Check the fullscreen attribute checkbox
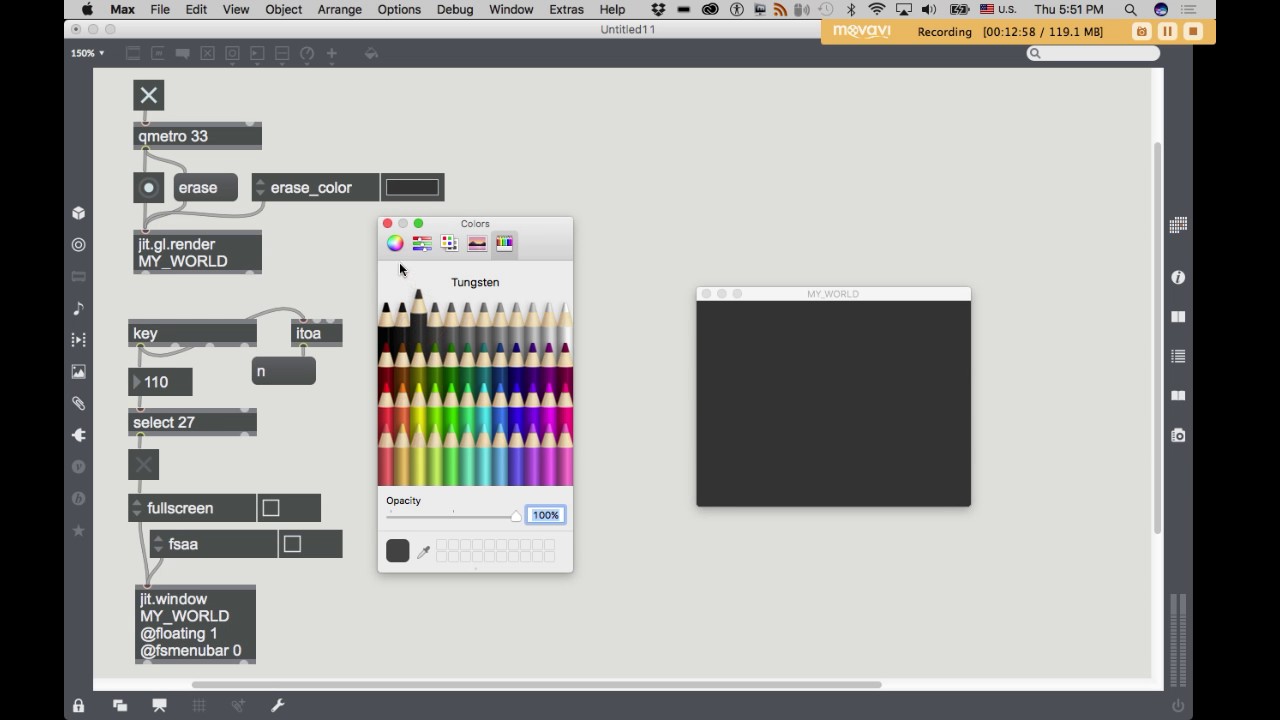The height and width of the screenshot is (720, 1280). click(x=271, y=508)
